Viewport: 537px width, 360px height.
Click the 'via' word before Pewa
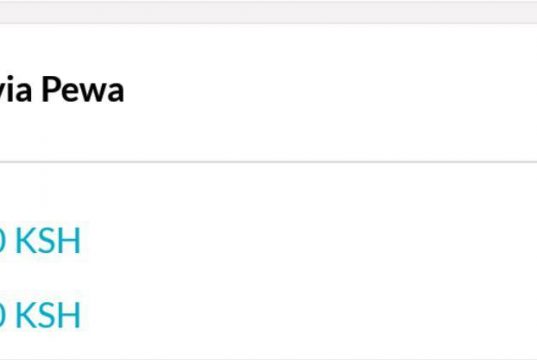(16, 89)
